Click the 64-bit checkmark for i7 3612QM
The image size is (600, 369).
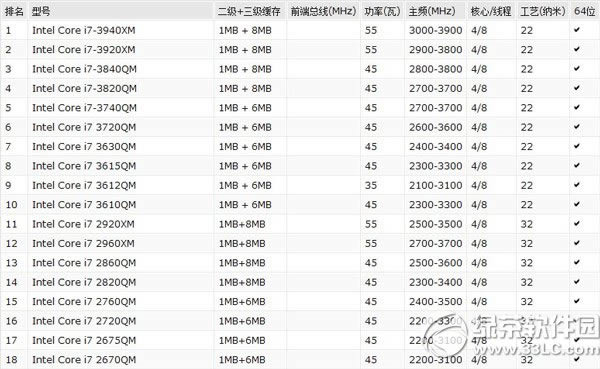pyautogui.click(x=577, y=184)
